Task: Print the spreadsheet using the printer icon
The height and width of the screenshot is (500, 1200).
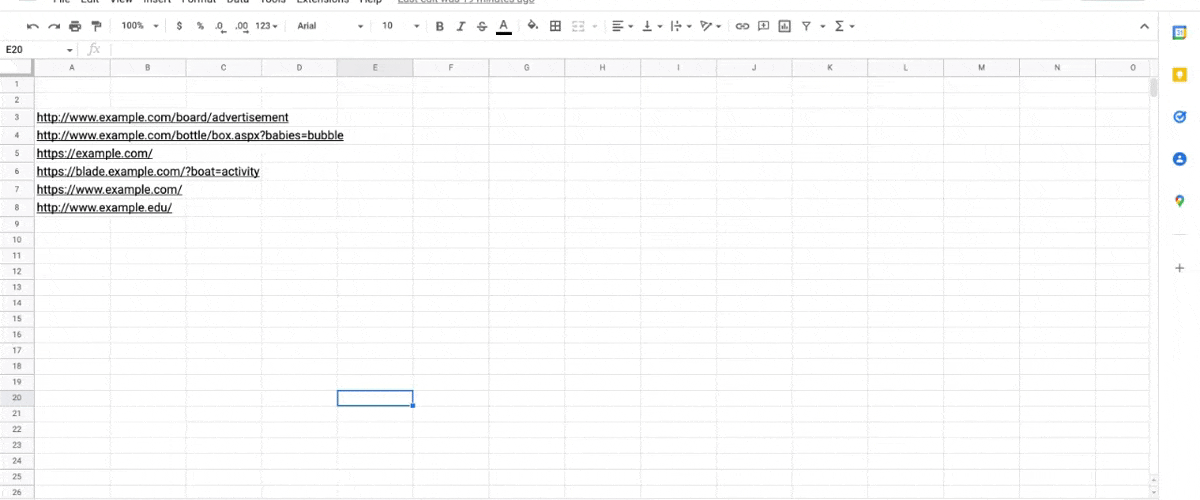Action: point(75,26)
